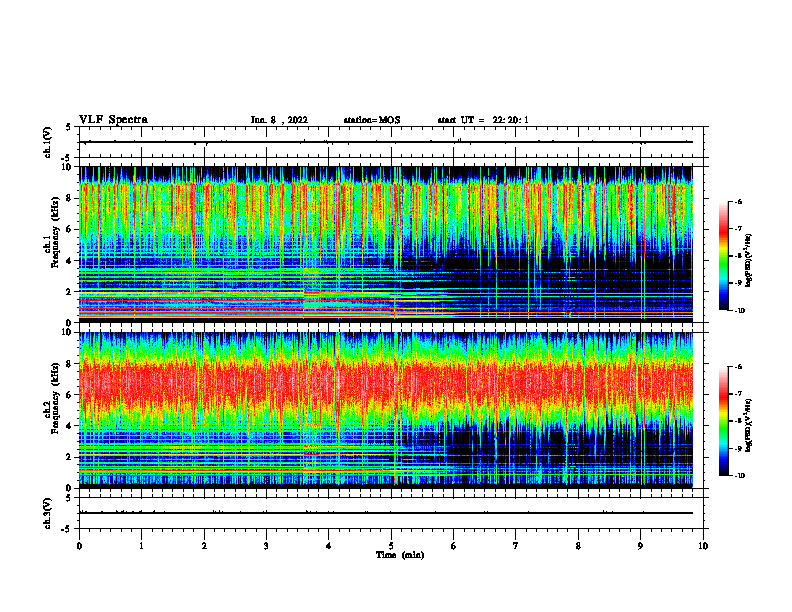792x612 pixels.
Task: Click the ch.1 'Frequency (kHz)' axis label
Action: tap(55, 233)
